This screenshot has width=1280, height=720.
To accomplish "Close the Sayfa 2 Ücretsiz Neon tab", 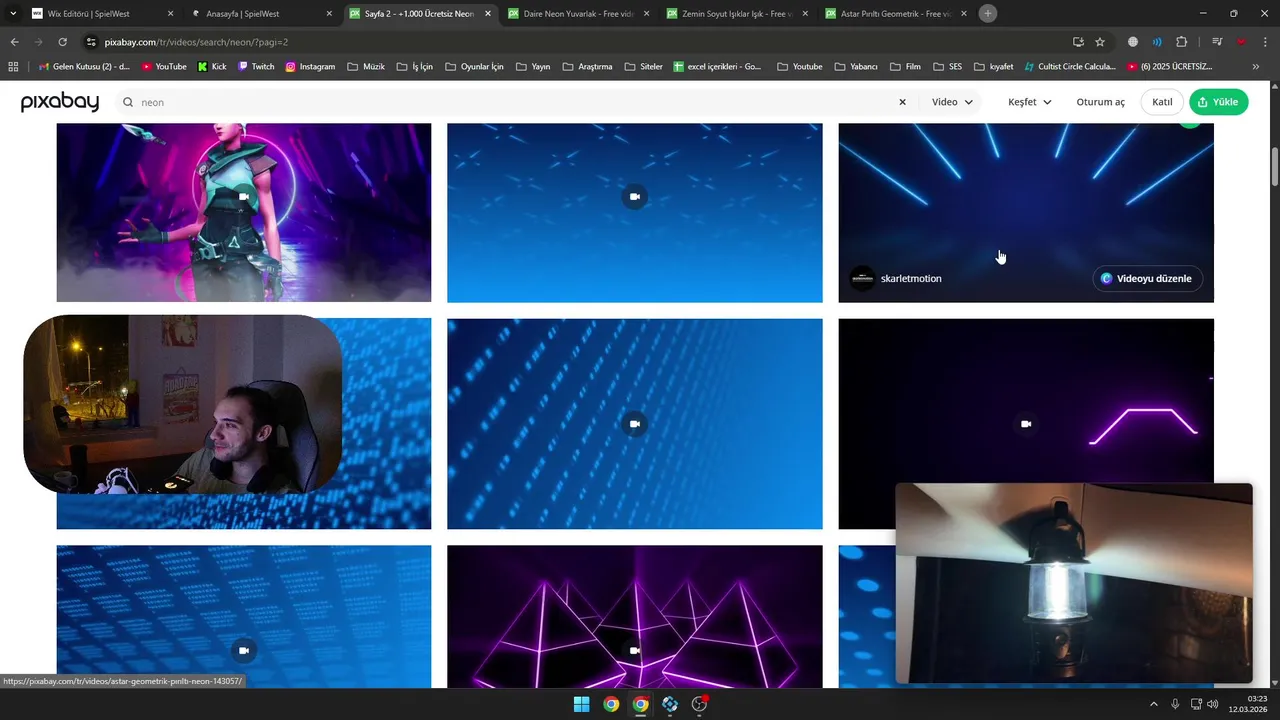I will pos(487,14).
